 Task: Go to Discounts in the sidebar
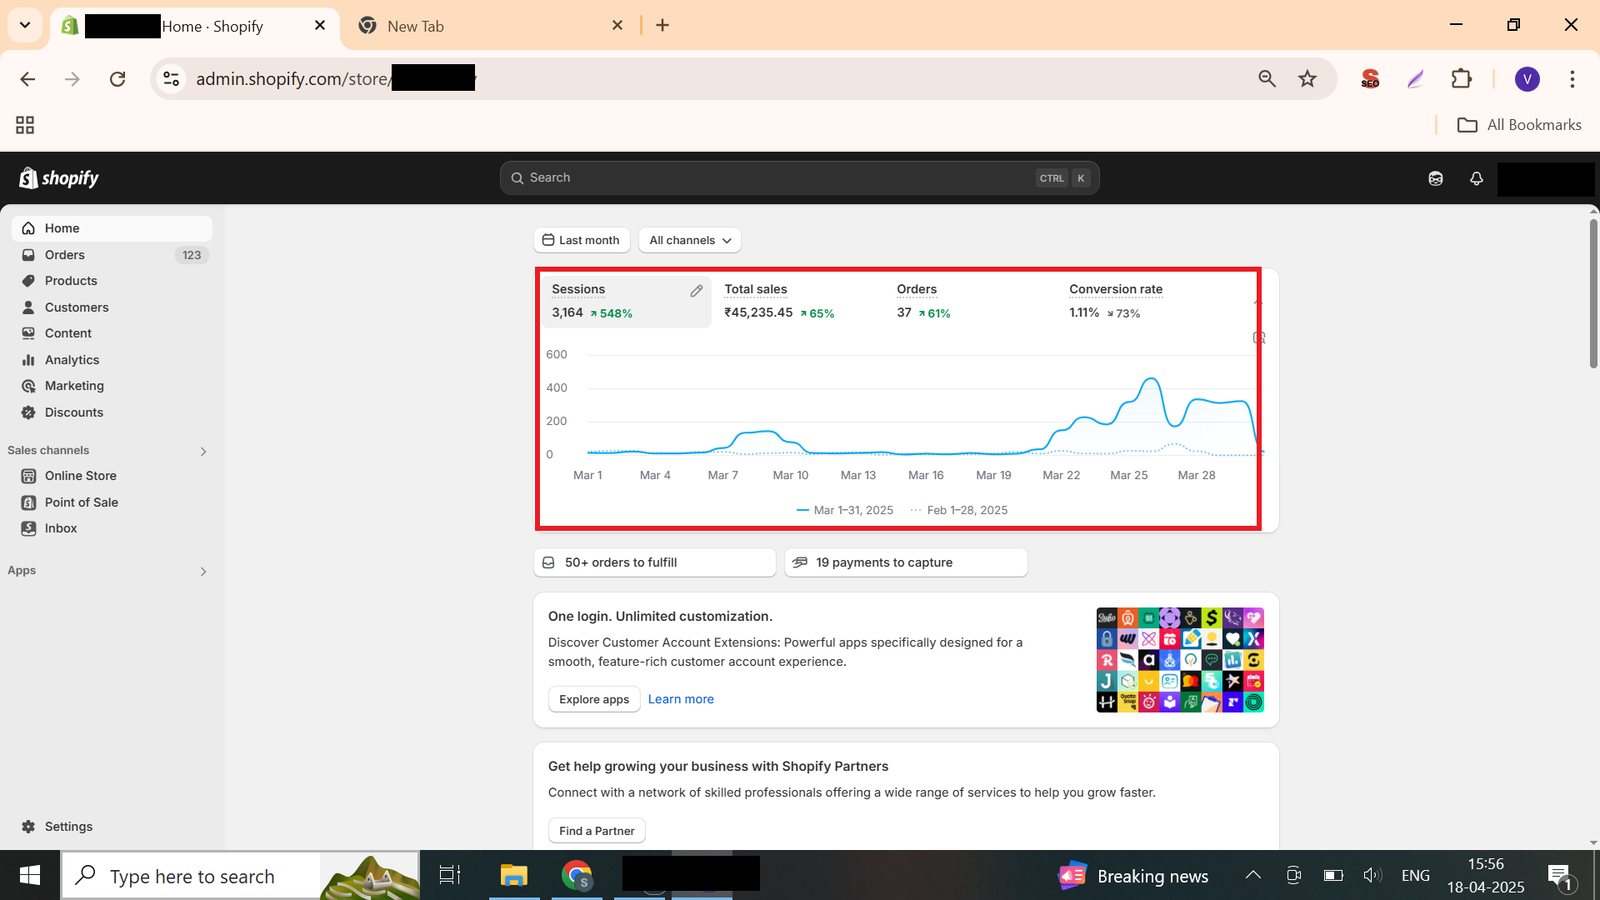(73, 412)
